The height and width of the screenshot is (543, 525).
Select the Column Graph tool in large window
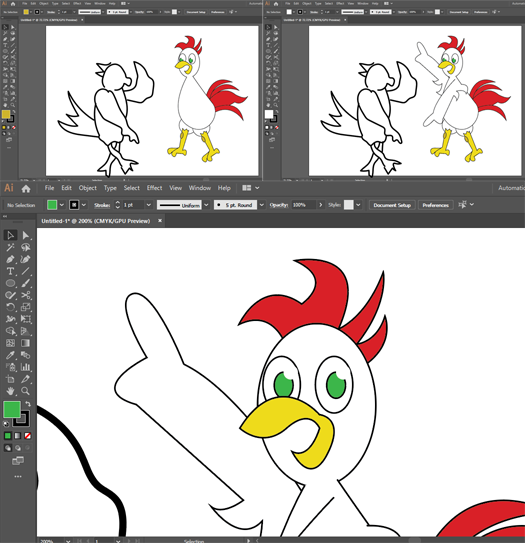point(25,367)
